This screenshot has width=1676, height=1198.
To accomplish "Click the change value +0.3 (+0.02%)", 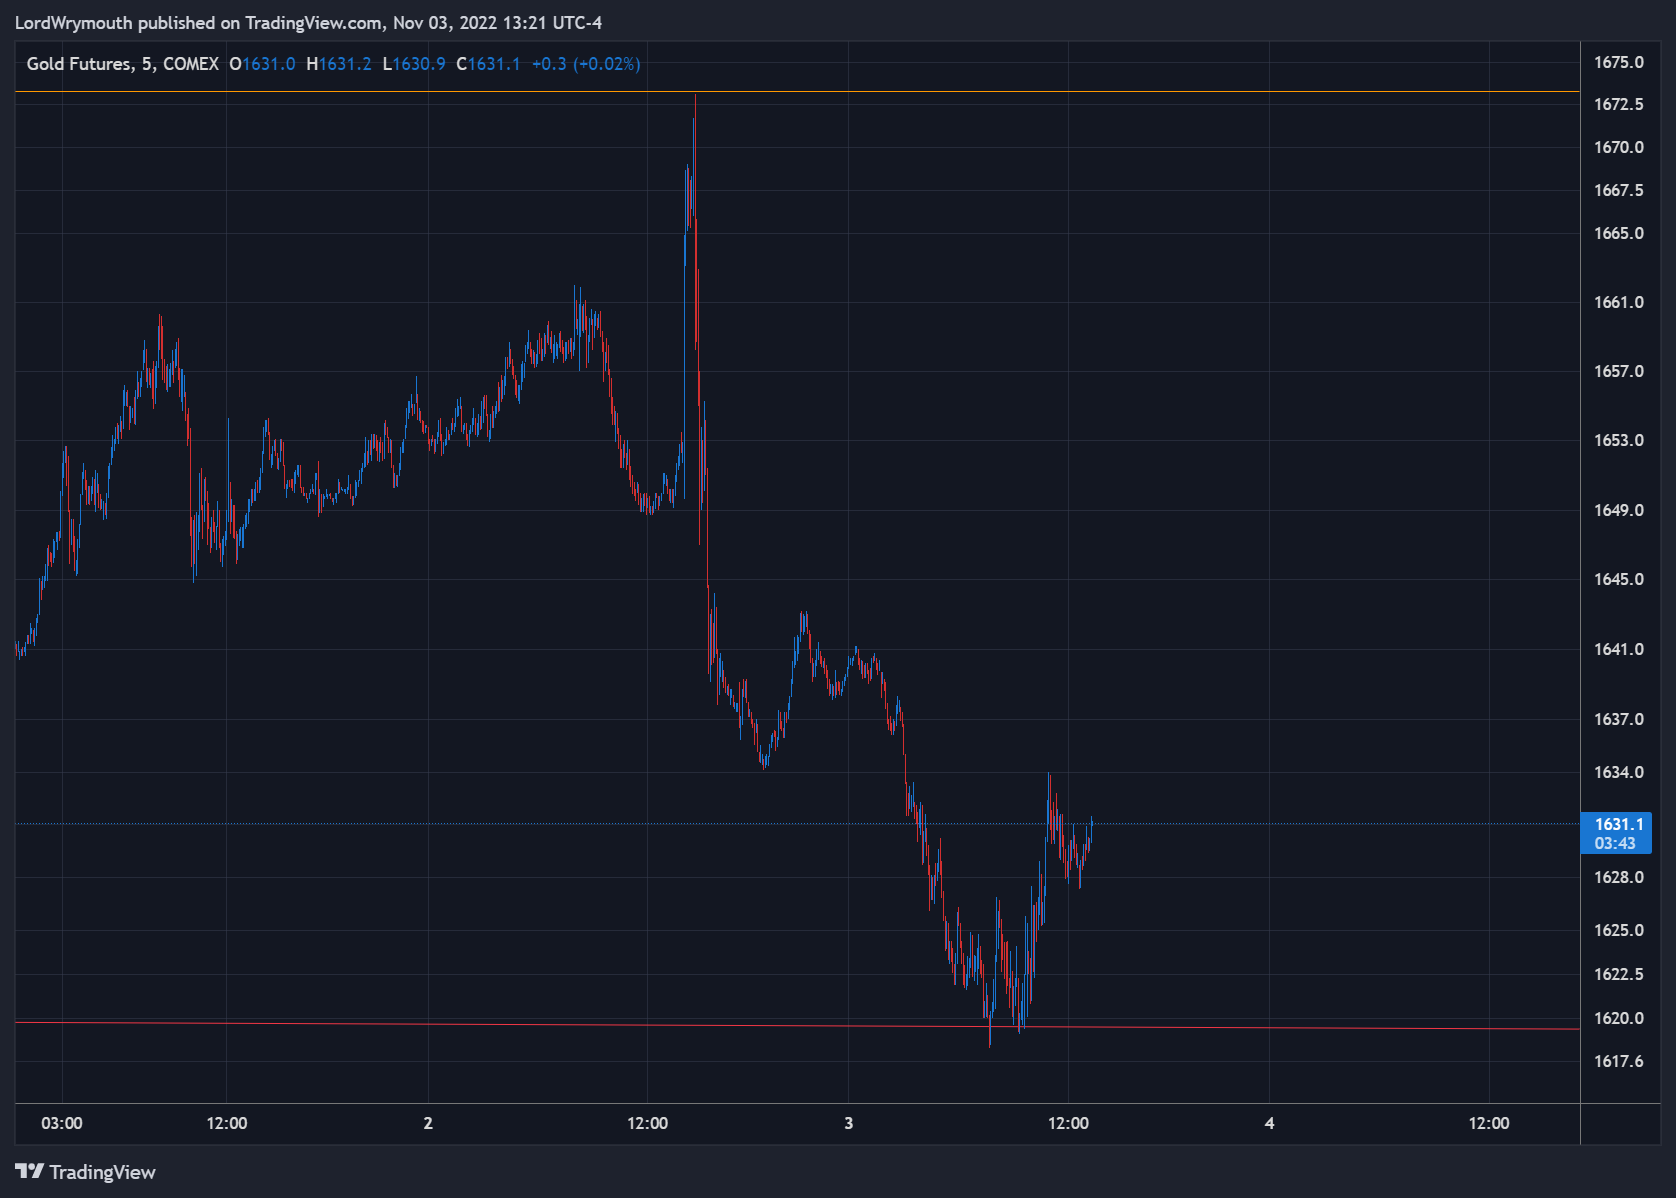I will (x=586, y=64).
